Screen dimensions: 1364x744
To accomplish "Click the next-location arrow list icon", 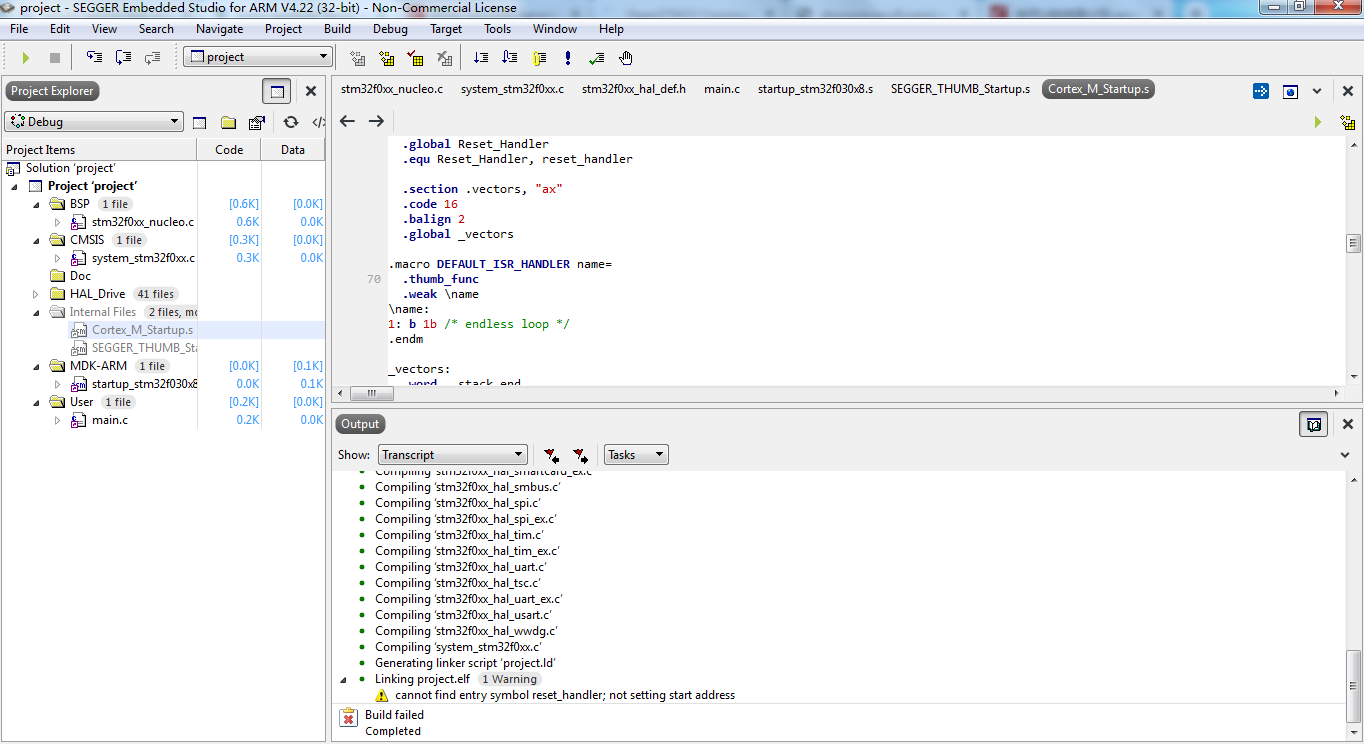I will [x=481, y=58].
